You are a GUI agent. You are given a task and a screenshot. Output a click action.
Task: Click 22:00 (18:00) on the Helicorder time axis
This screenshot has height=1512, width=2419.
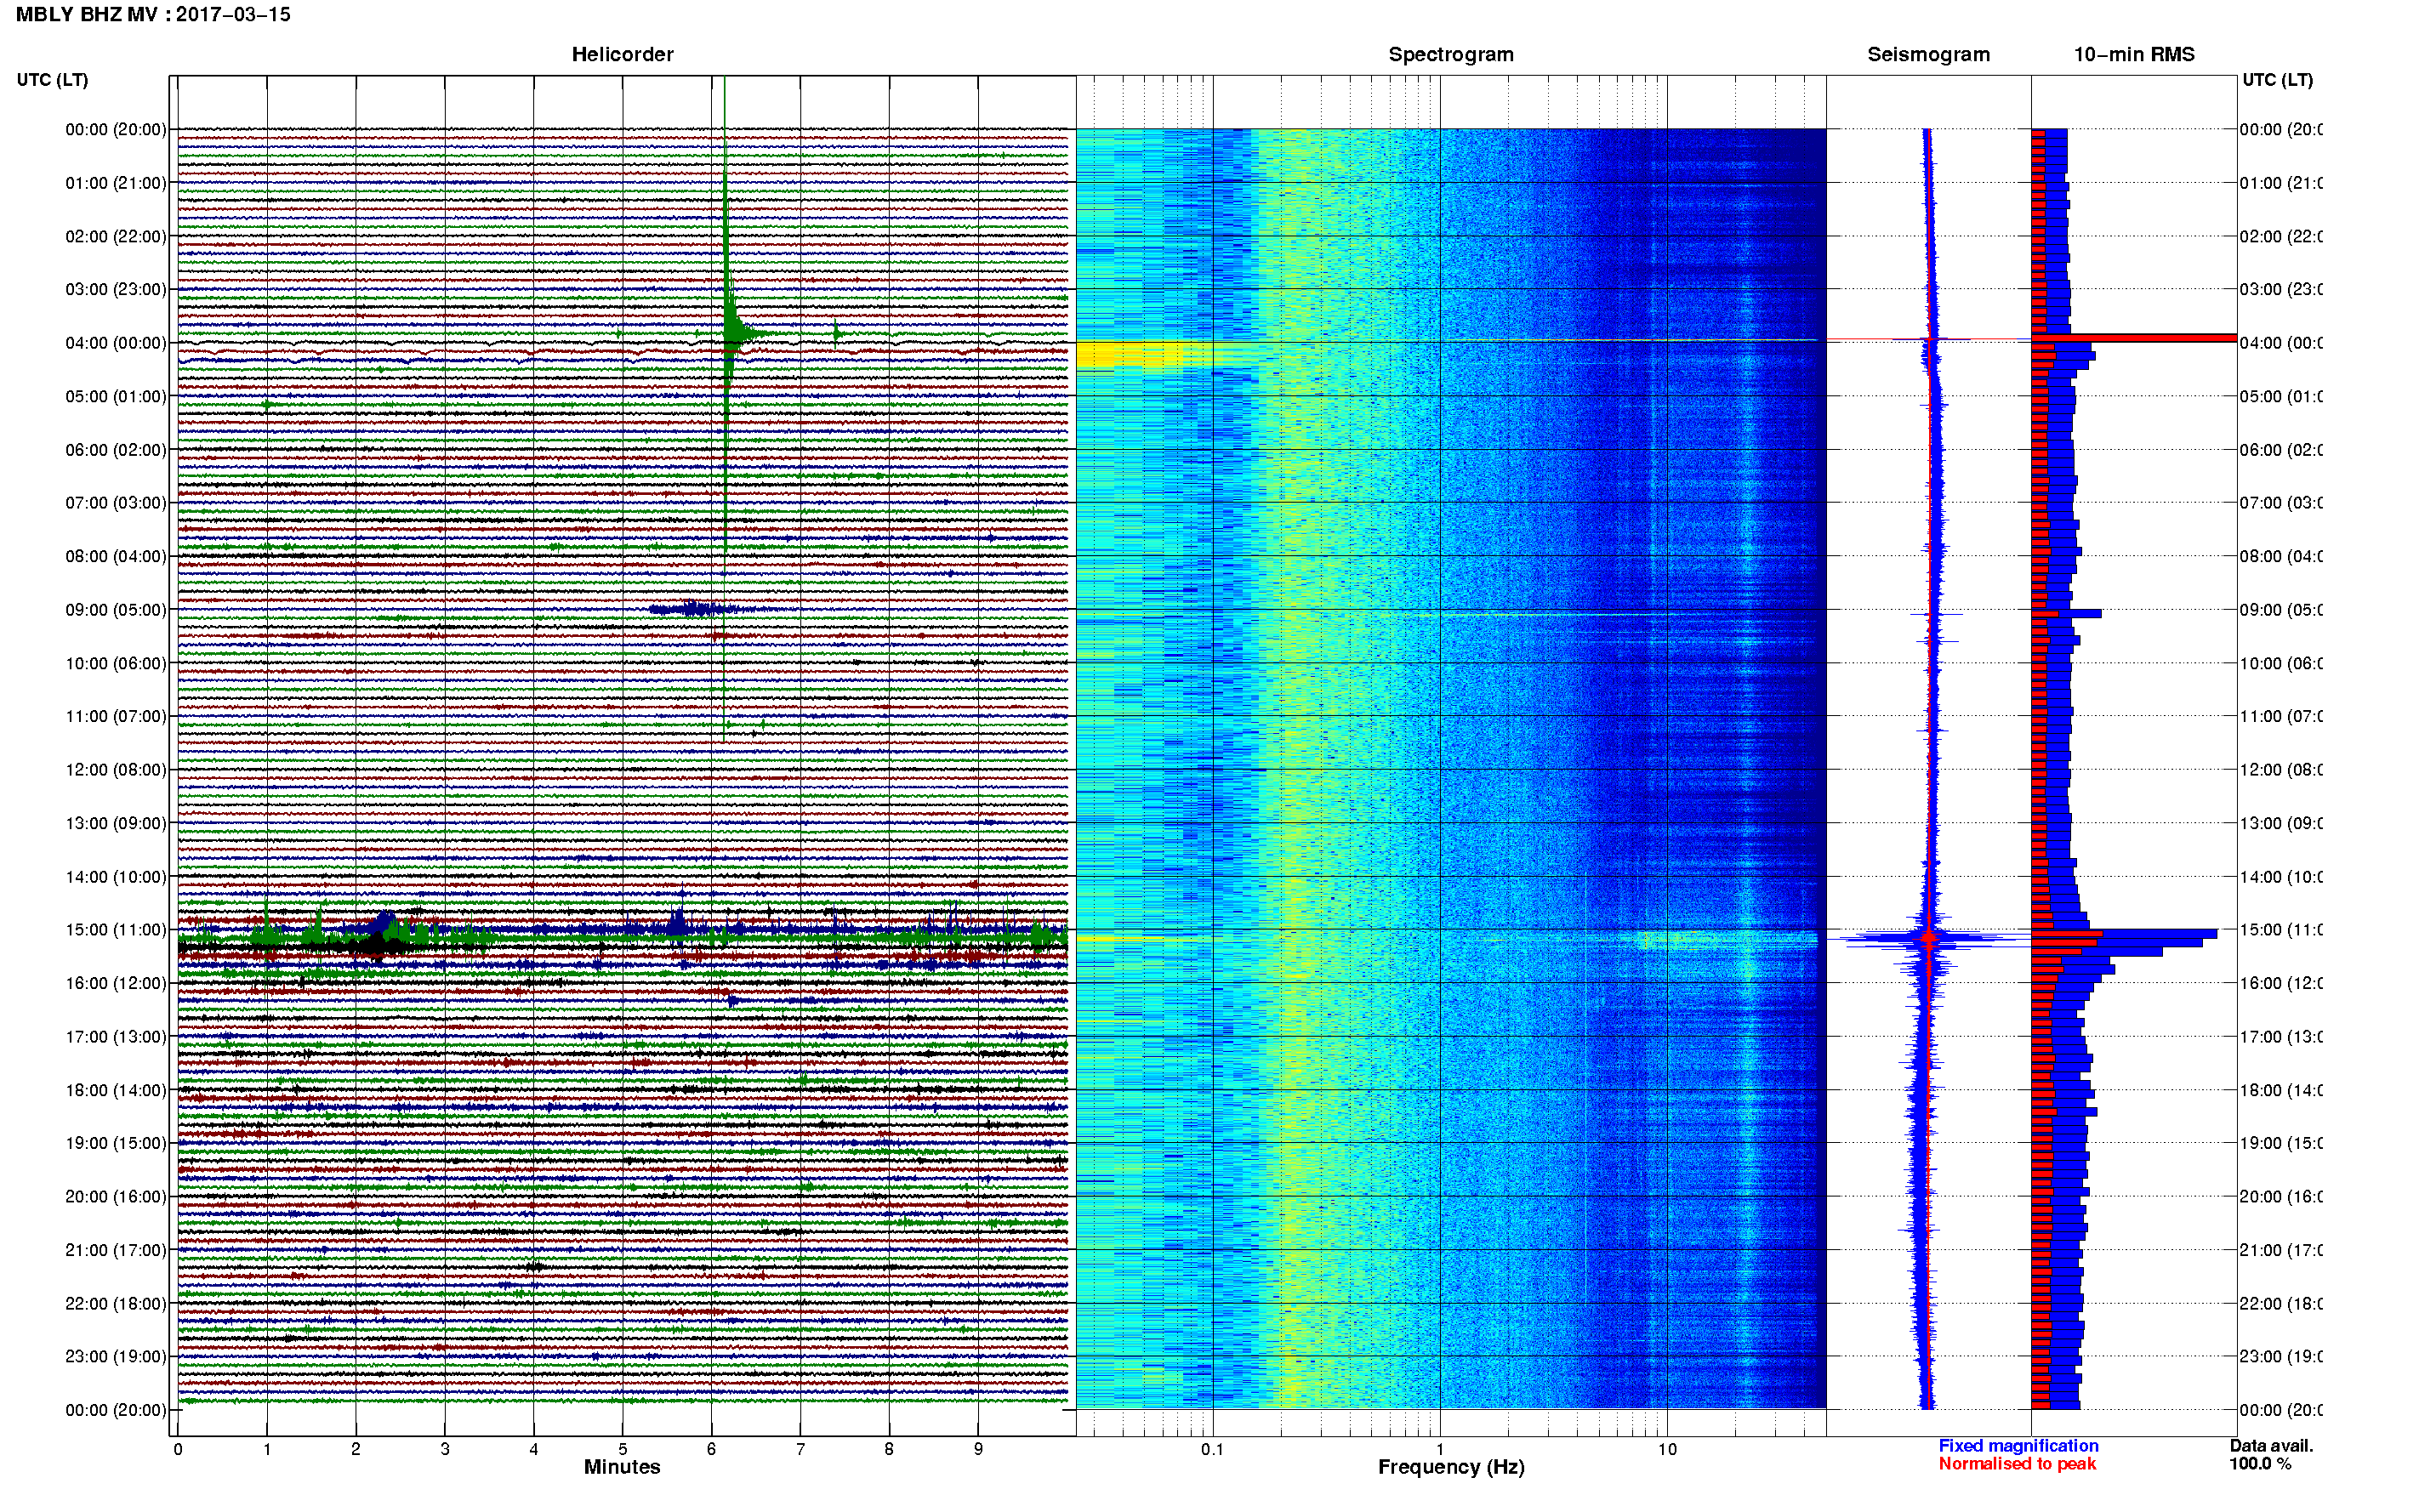pos(116,1304)
